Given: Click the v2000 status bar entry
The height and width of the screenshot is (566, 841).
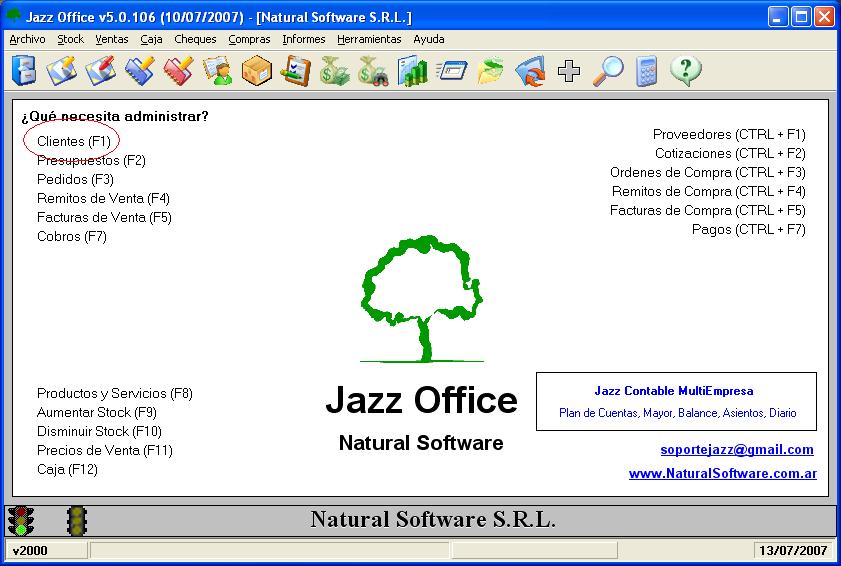Looking at the screenshot, I should coord(46,550).
